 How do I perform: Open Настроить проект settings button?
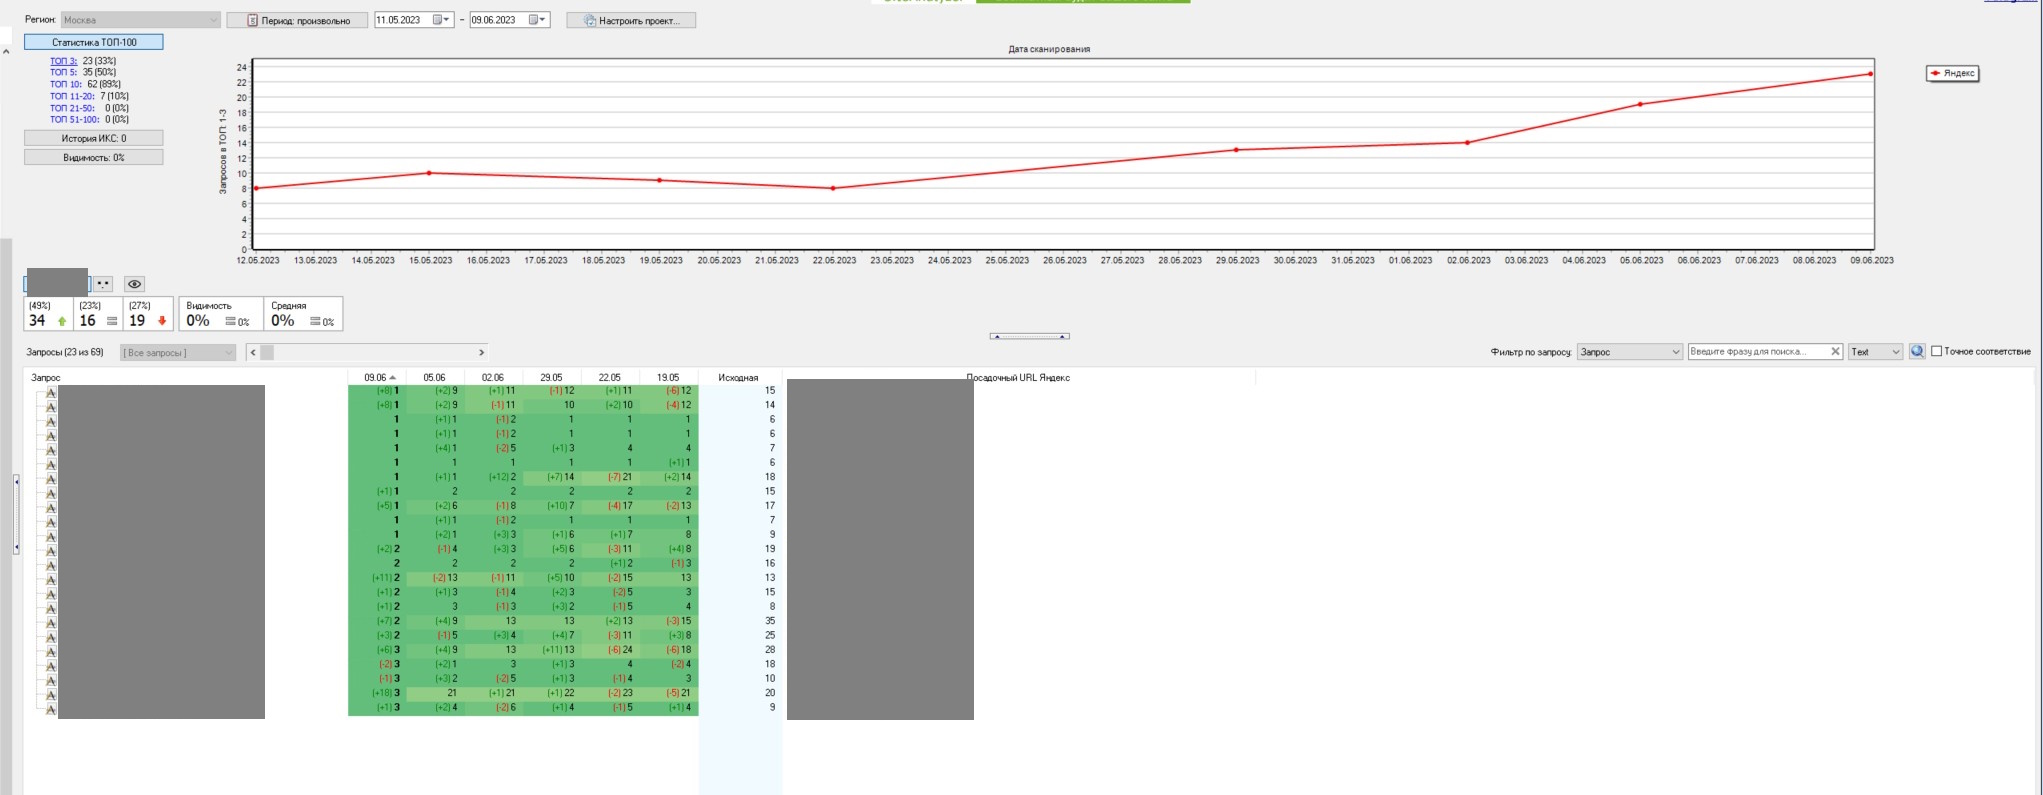[x=631, y=20]
